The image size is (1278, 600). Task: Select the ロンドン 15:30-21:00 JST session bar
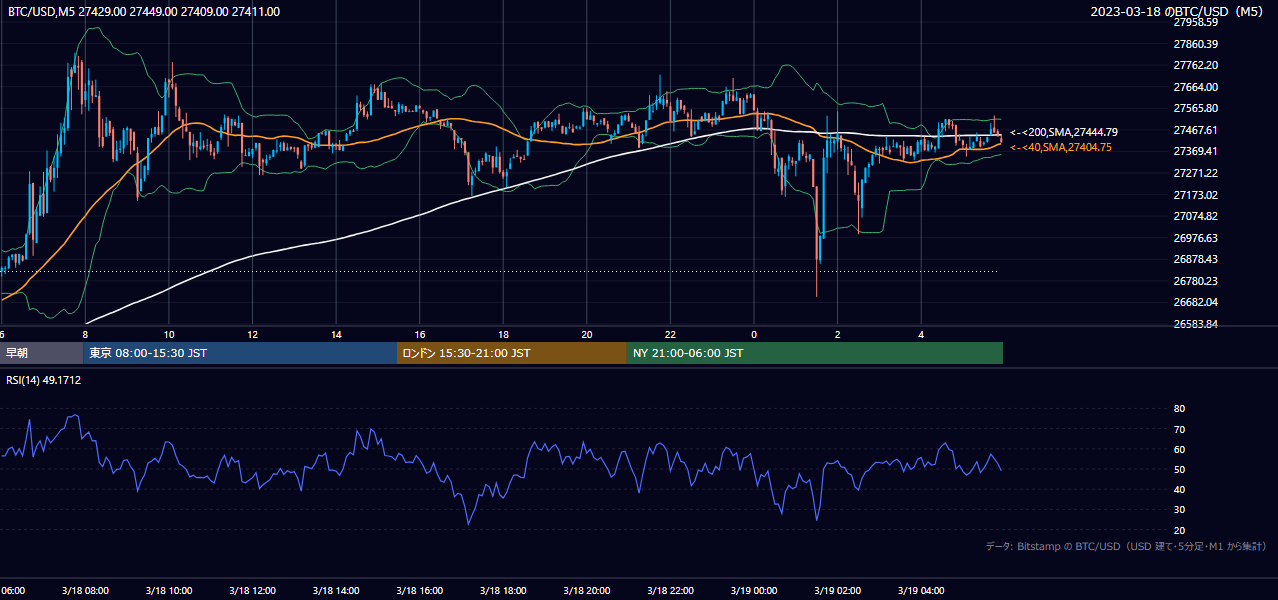pos(512,353)
